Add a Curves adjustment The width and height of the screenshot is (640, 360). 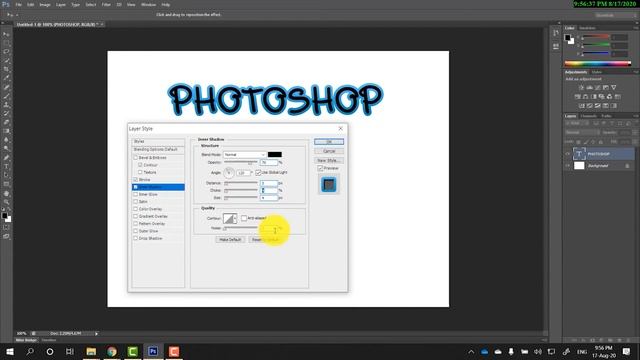pyautogui.click(x=598, y=87)
